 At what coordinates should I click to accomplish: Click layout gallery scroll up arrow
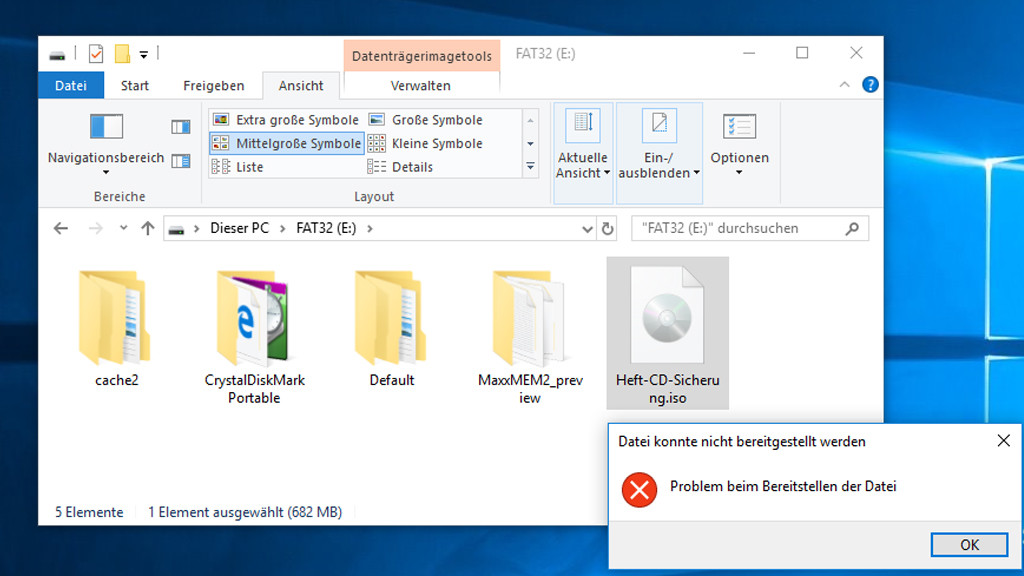coord(530,121)
